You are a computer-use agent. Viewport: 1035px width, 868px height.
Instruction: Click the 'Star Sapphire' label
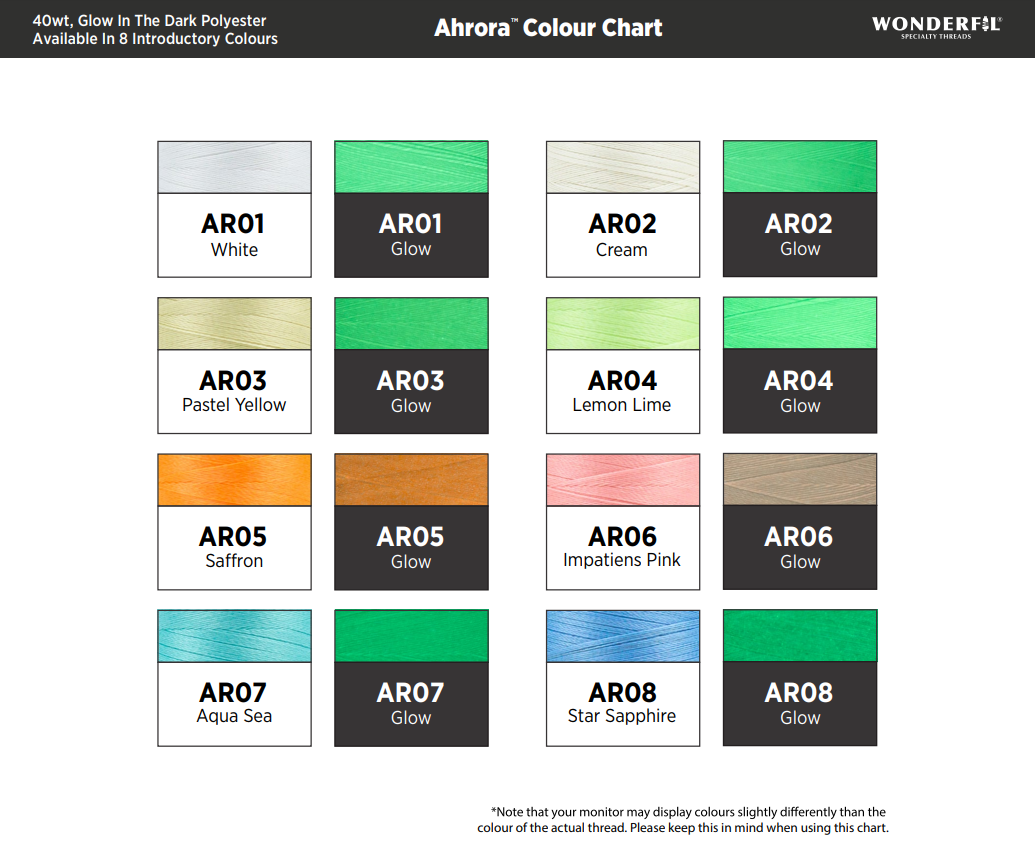click(622, 716)
